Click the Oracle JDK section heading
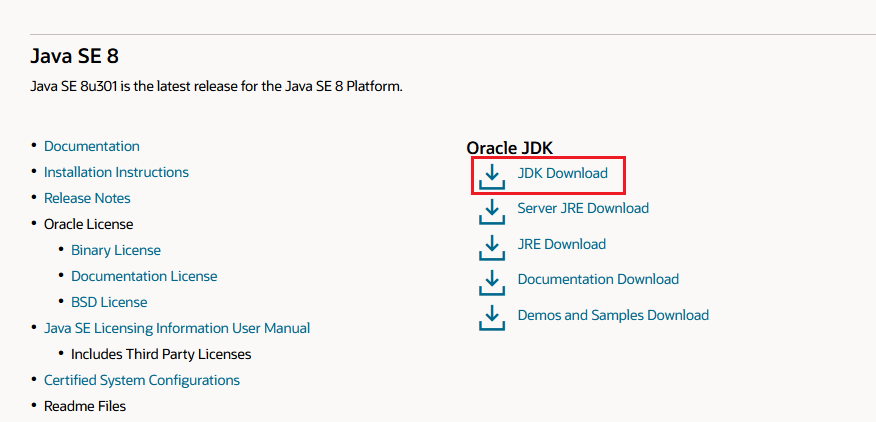 pyautogui.click(x=516, y=147)
